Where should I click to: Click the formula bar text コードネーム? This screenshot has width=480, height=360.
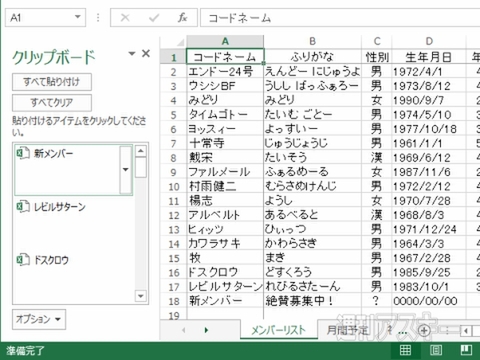pyautogui.click(x=239, y=18)
